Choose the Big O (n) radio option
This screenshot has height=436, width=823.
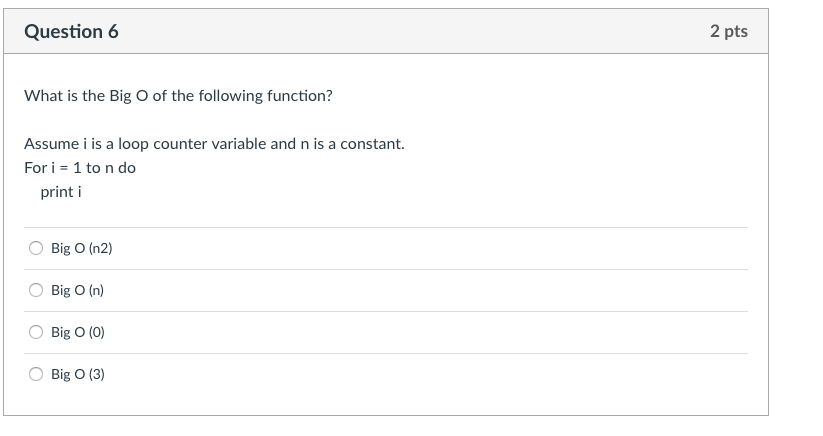tap(36, 290)
